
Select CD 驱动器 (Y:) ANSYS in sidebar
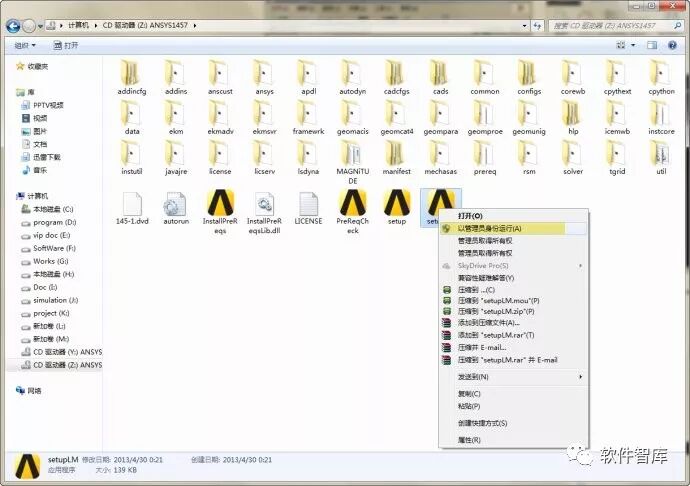point(62,352)
